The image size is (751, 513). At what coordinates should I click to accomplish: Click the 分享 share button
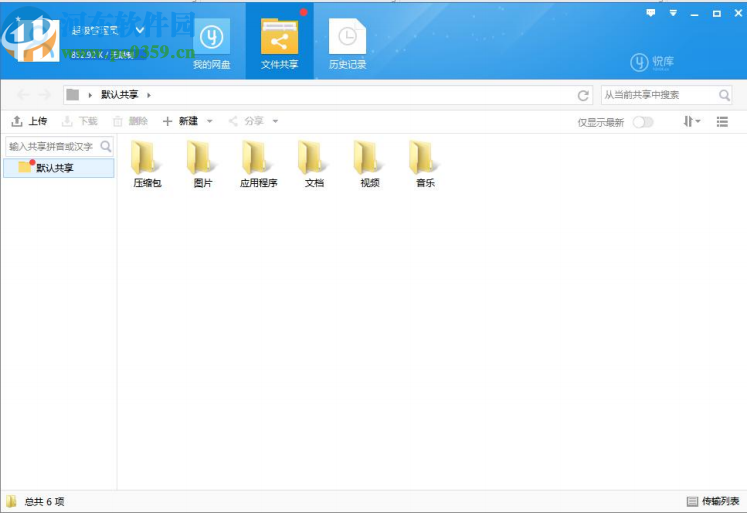[246, 121]
